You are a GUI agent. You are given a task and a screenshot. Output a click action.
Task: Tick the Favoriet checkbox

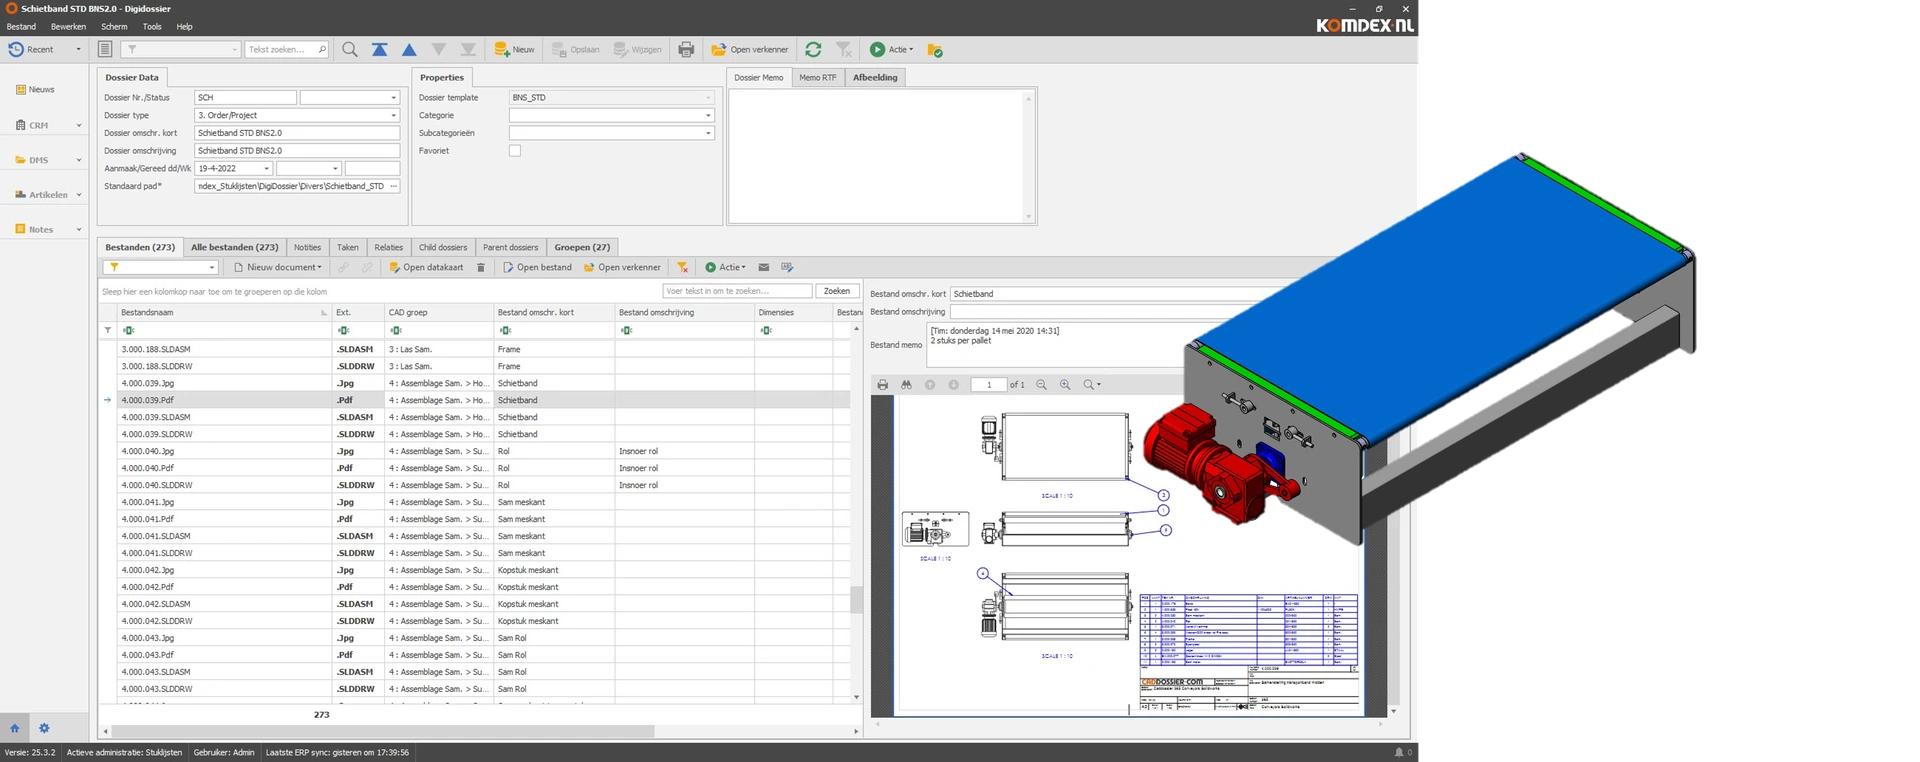click(x=515, y=151)
